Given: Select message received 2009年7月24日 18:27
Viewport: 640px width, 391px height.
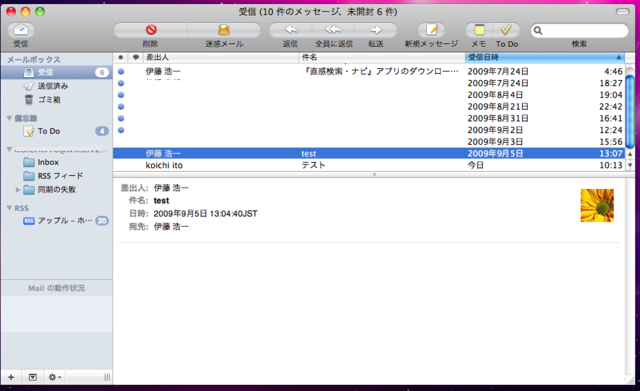Looking at the screenshot, I should coord(369,83).
